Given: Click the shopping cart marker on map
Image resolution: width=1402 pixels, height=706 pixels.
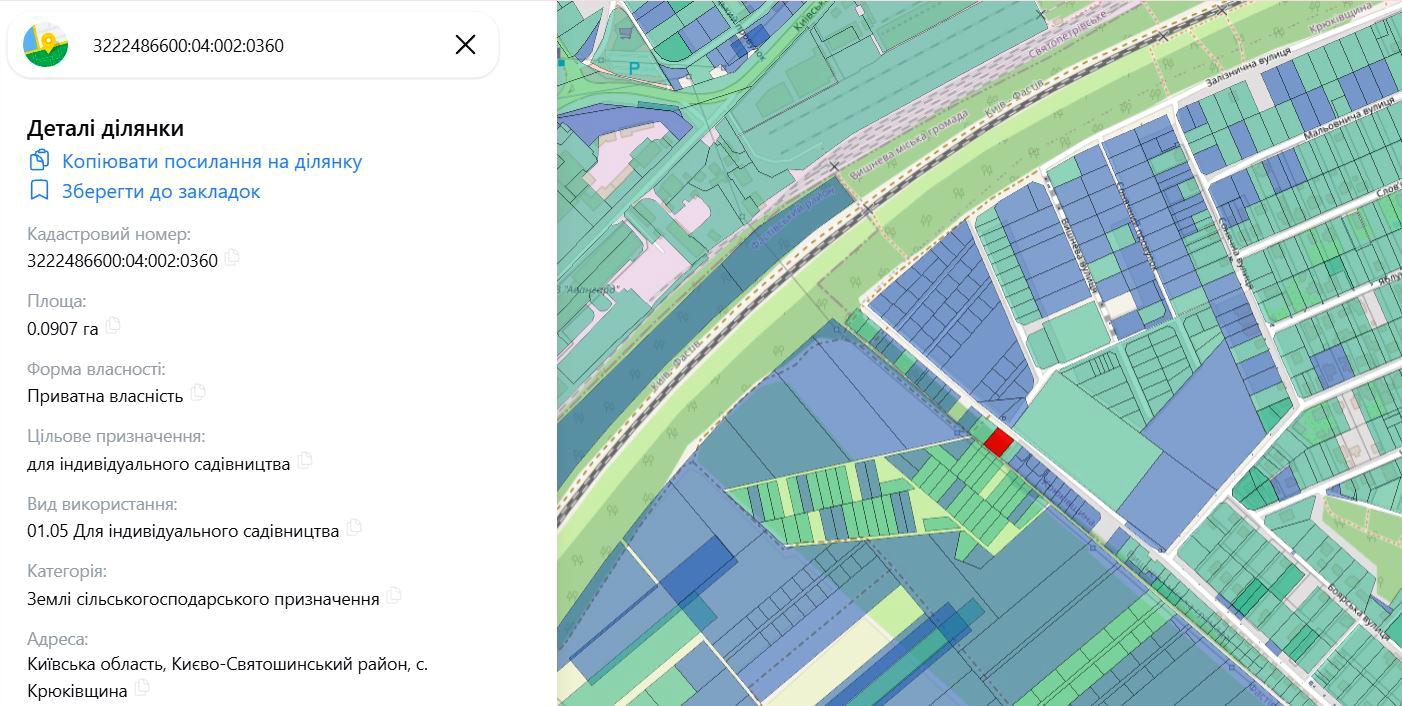Looking at the screenshot, I should click(626, 33).
